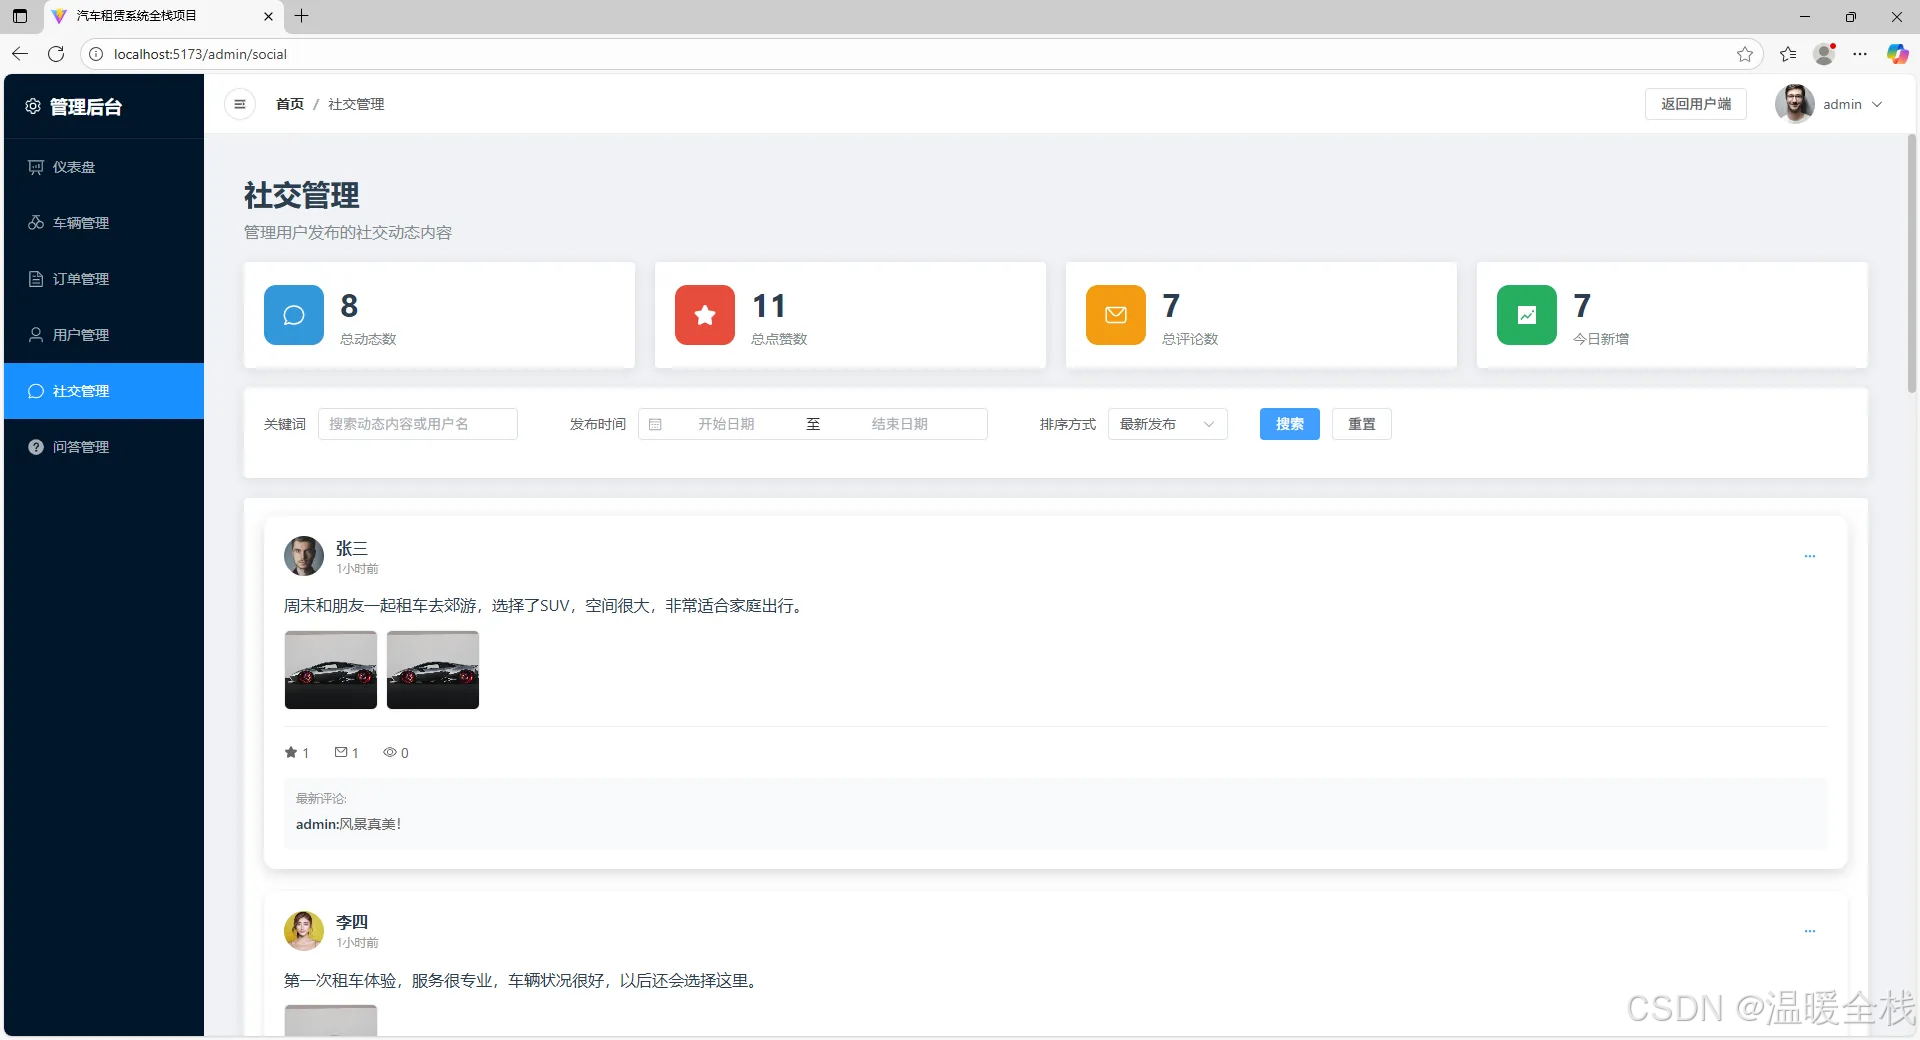Click the 社交管理 breadcrumb text
The image size is (1920, 1040).
coord(356,104)
